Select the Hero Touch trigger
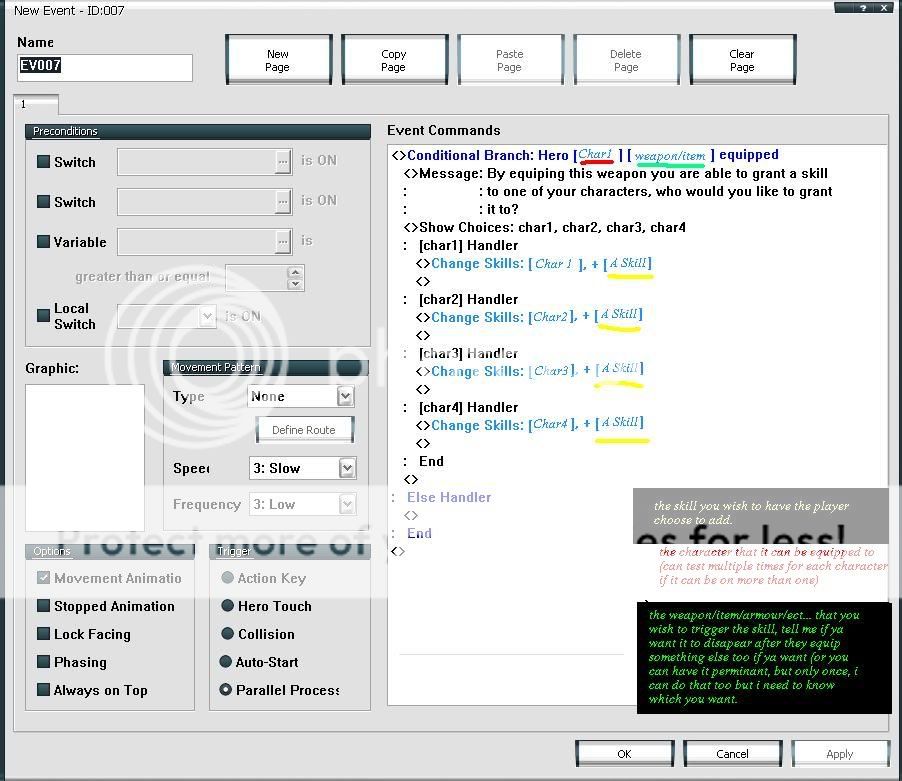This screenshot has width=902, height=781. pyautogui.click(x=227, y=606)
